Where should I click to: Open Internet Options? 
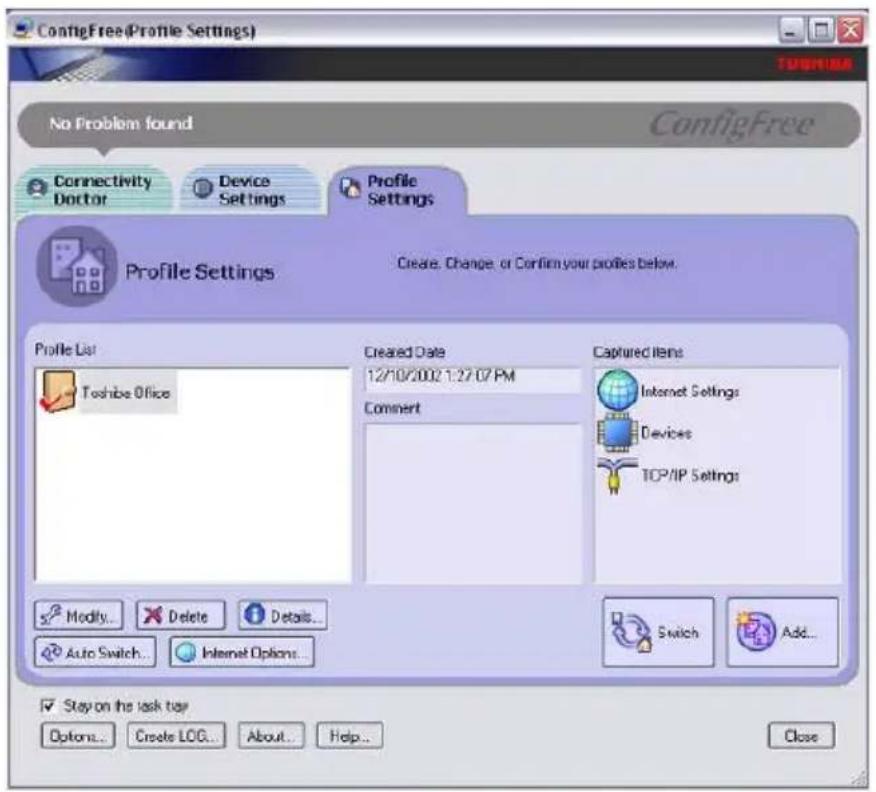[x=242, y=652]
